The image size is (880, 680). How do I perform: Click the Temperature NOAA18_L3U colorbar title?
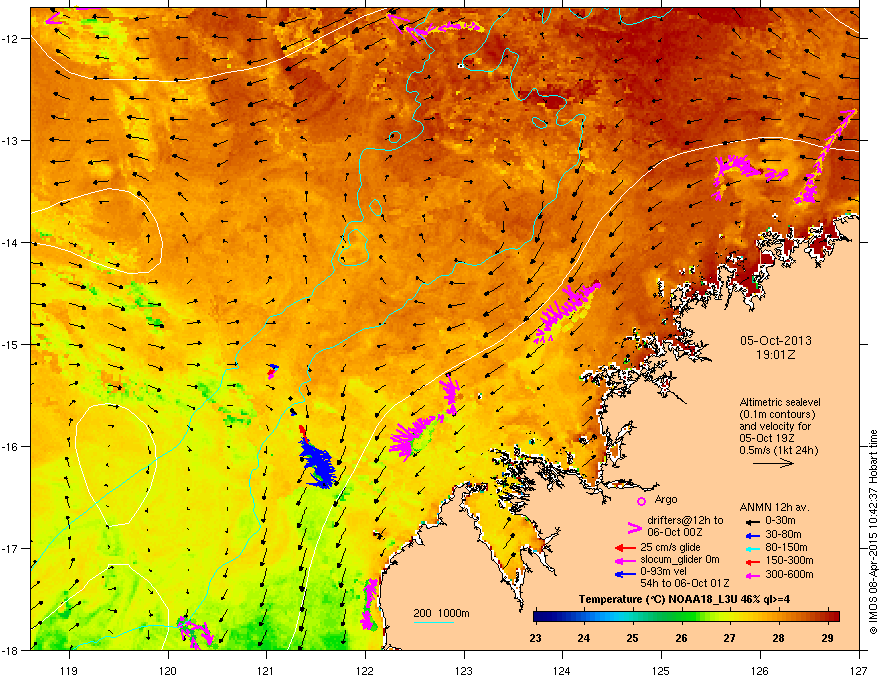pyautogui.click(x=684, y=599)
